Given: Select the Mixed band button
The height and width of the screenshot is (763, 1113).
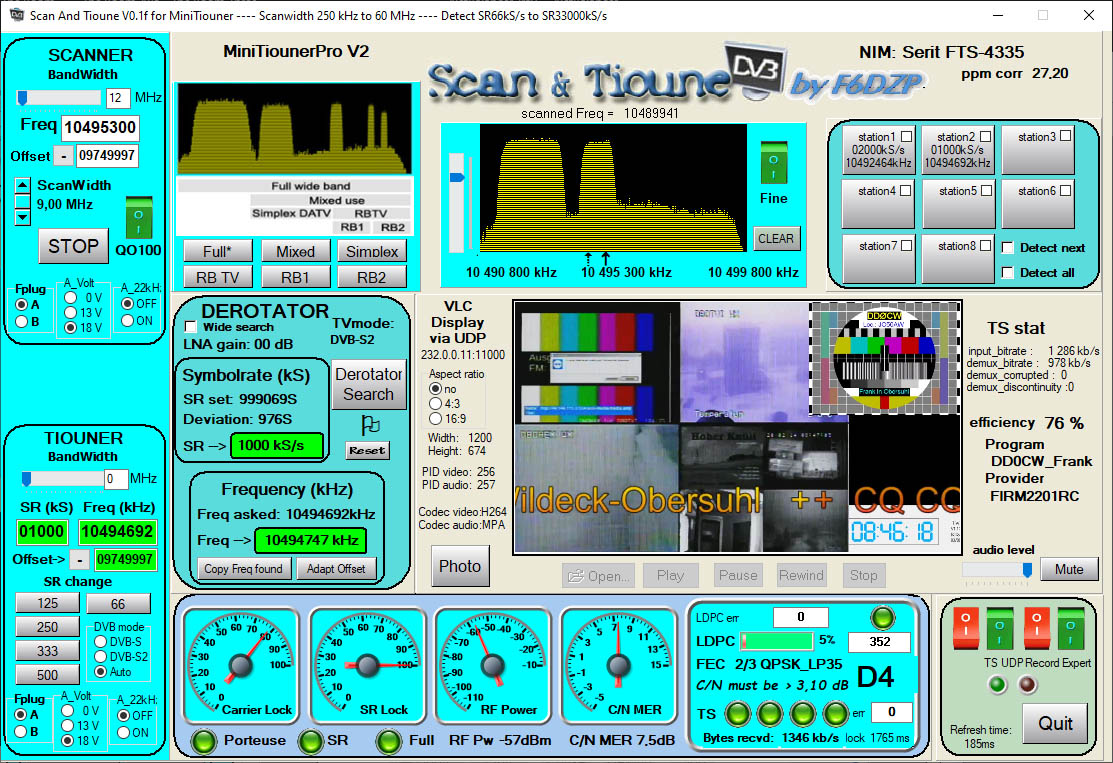Looking at the screenshot, I should [295, 251].
